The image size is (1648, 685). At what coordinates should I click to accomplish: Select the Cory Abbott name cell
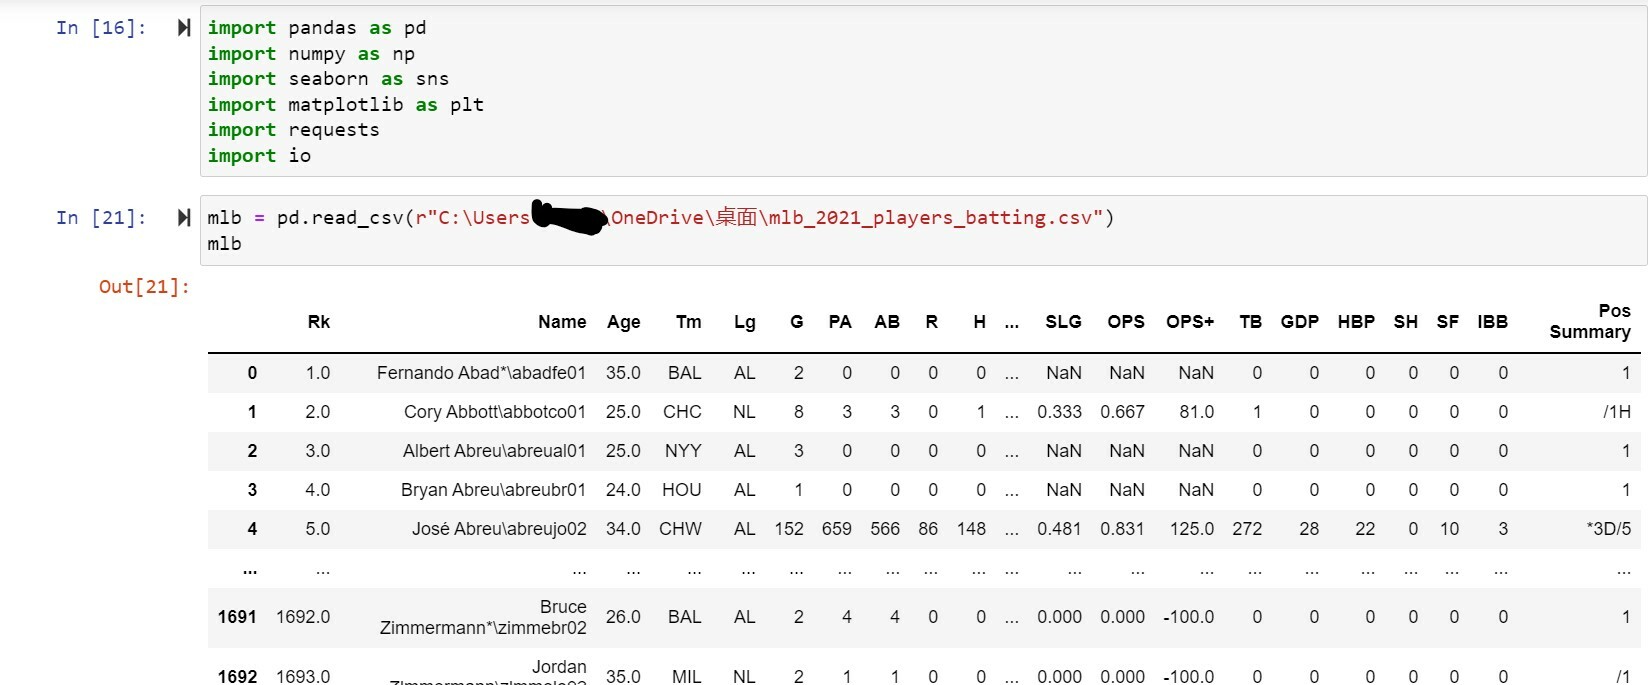click(495, 412)
